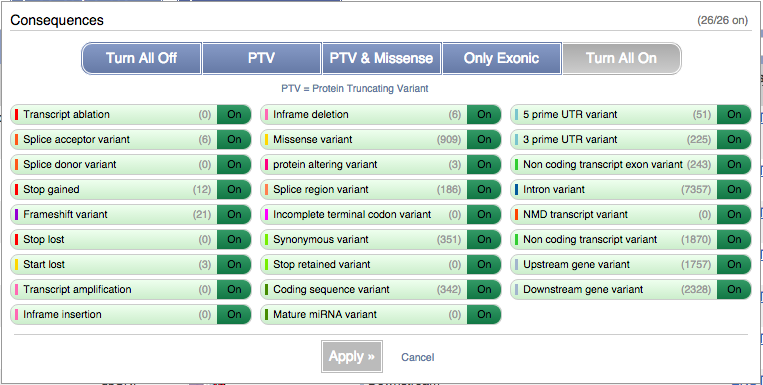This screenshot has height=385, width=763.
Task: Click purple color marker beside Frameshift variant
Action: (x=17, y=215)
